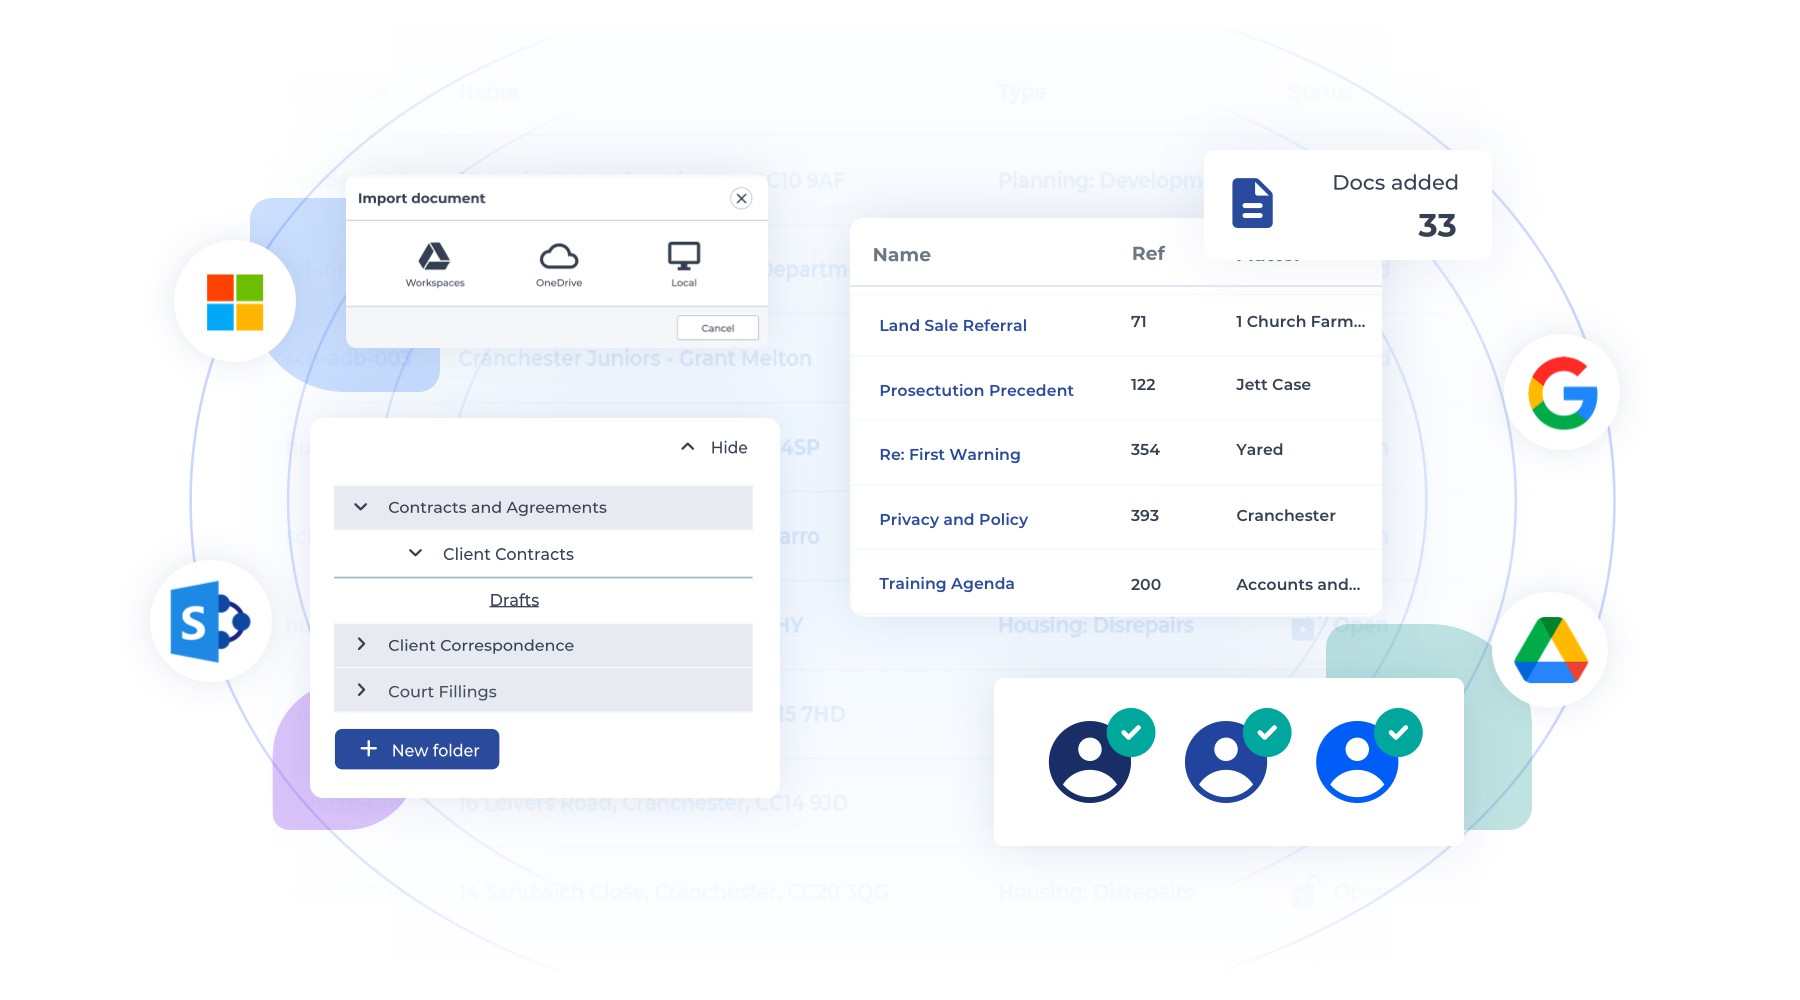Cancel the import document dialog
Screen dimensions: 1800x1000
point(717,328)
